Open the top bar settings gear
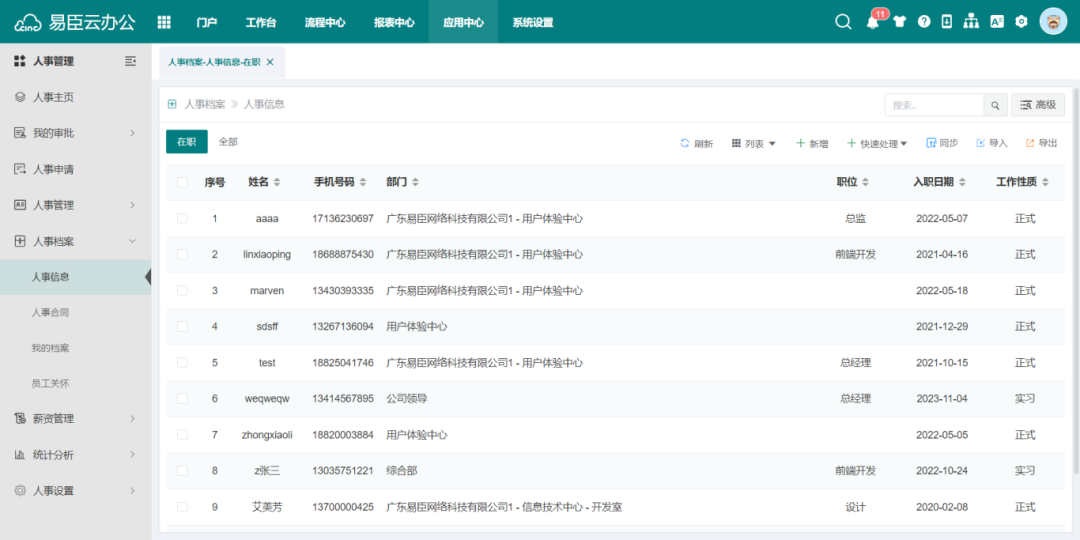 click(x=1021, y=21)
